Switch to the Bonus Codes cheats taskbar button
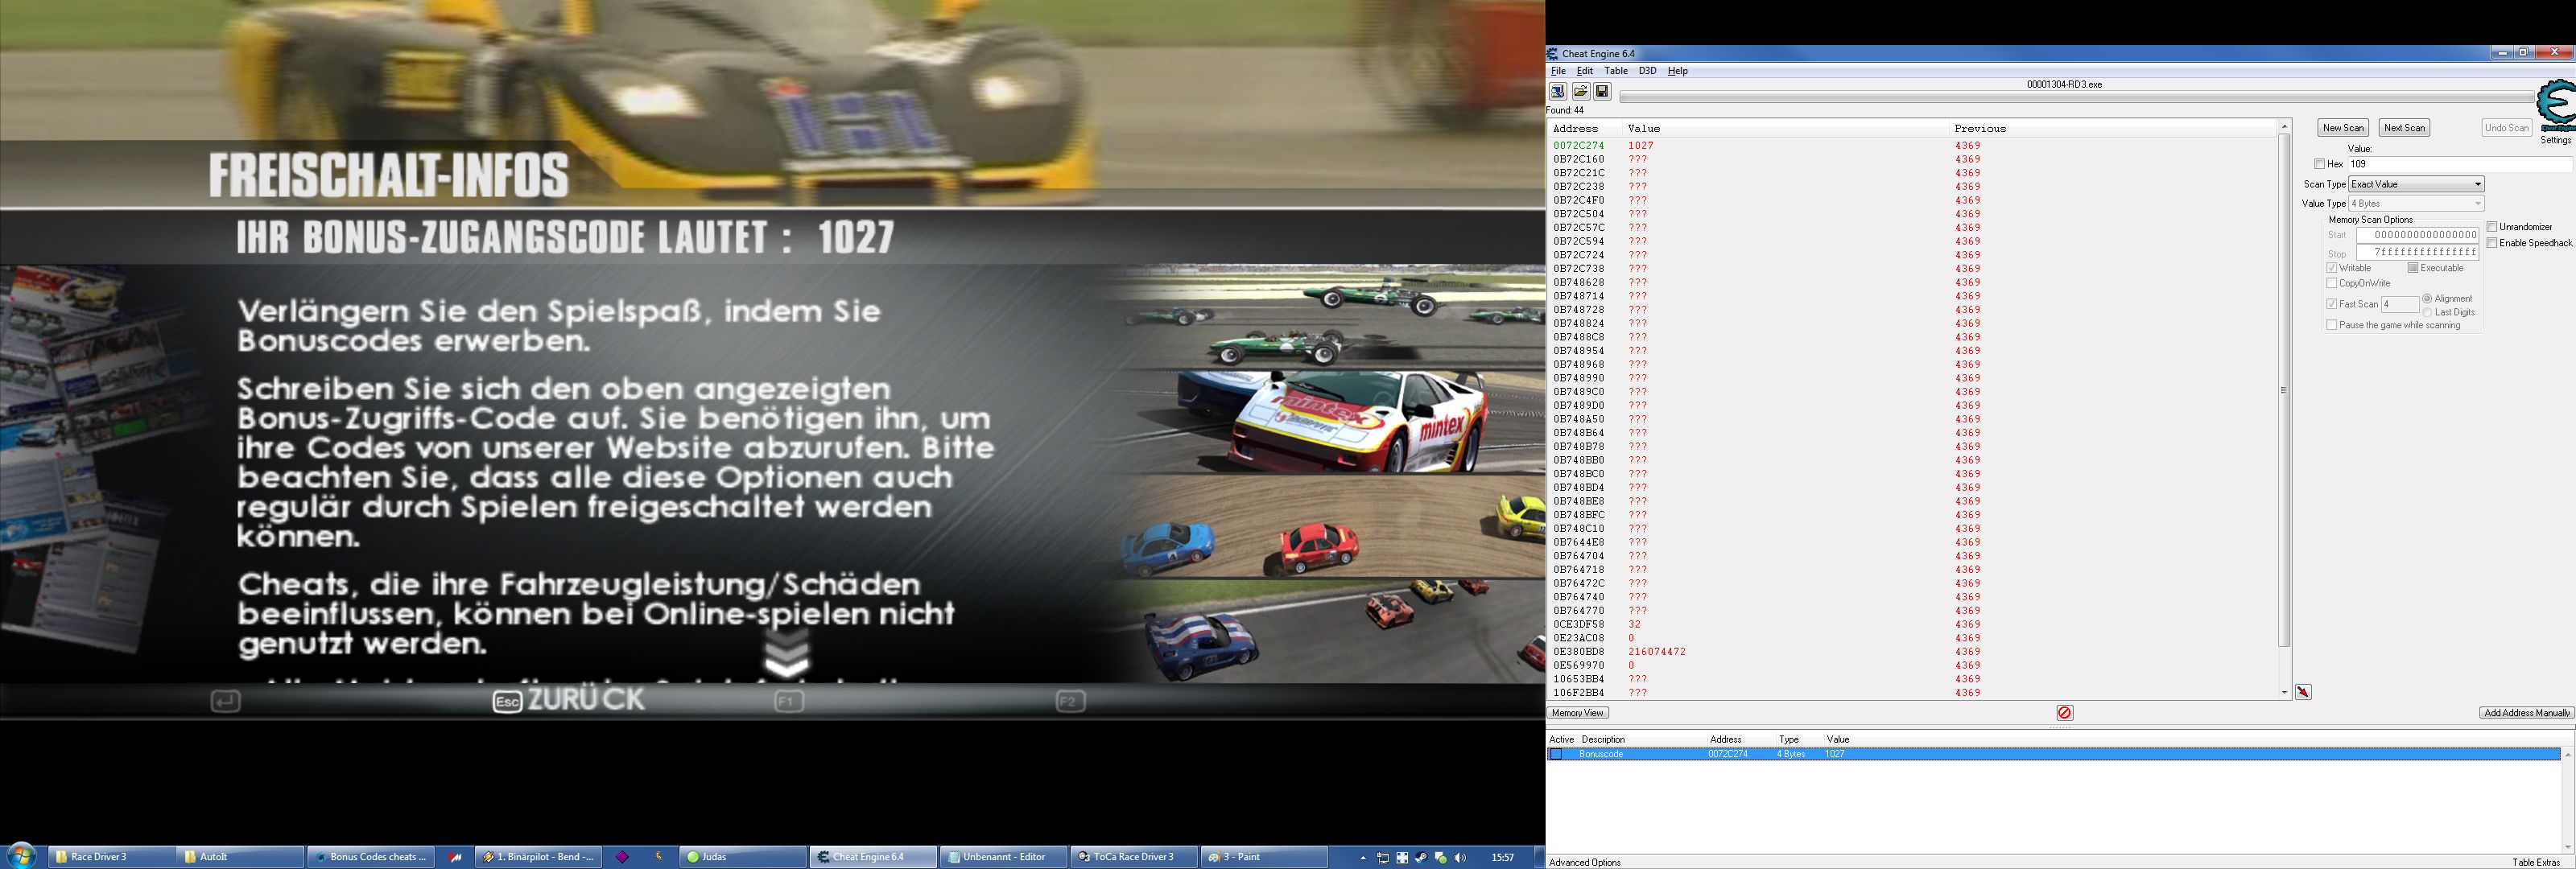The height and width of the screenshot is (869, 2576). (370, 857)
